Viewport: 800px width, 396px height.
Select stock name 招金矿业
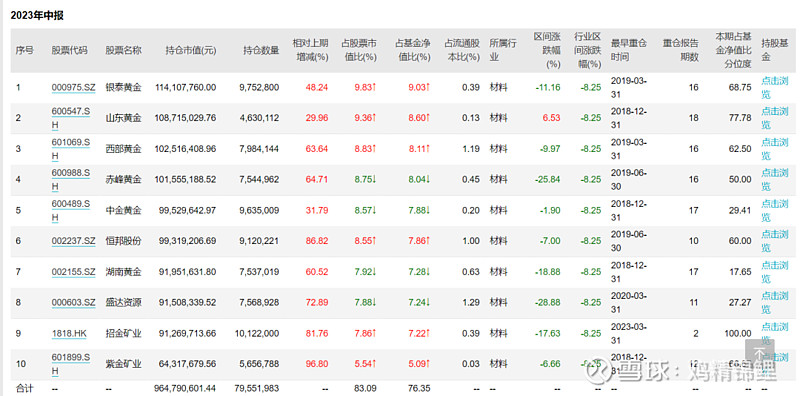coord(123,333)
